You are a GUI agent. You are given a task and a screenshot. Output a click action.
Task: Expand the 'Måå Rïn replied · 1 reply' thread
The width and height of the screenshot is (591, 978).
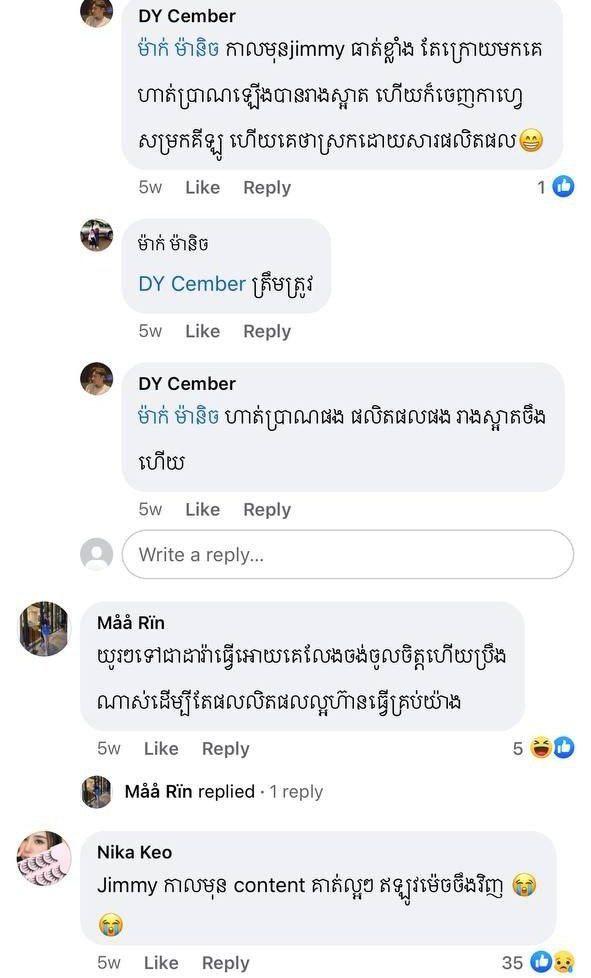224,792
